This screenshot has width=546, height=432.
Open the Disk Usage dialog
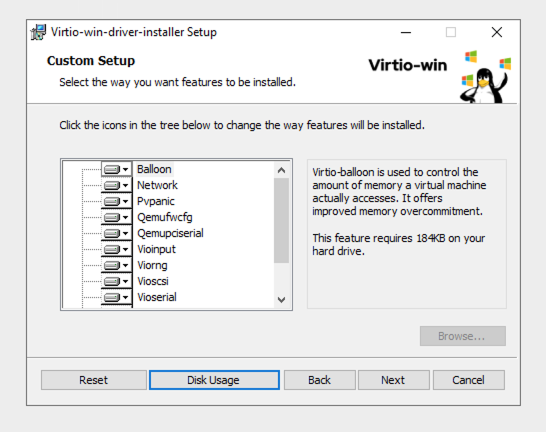pos(214,380)
